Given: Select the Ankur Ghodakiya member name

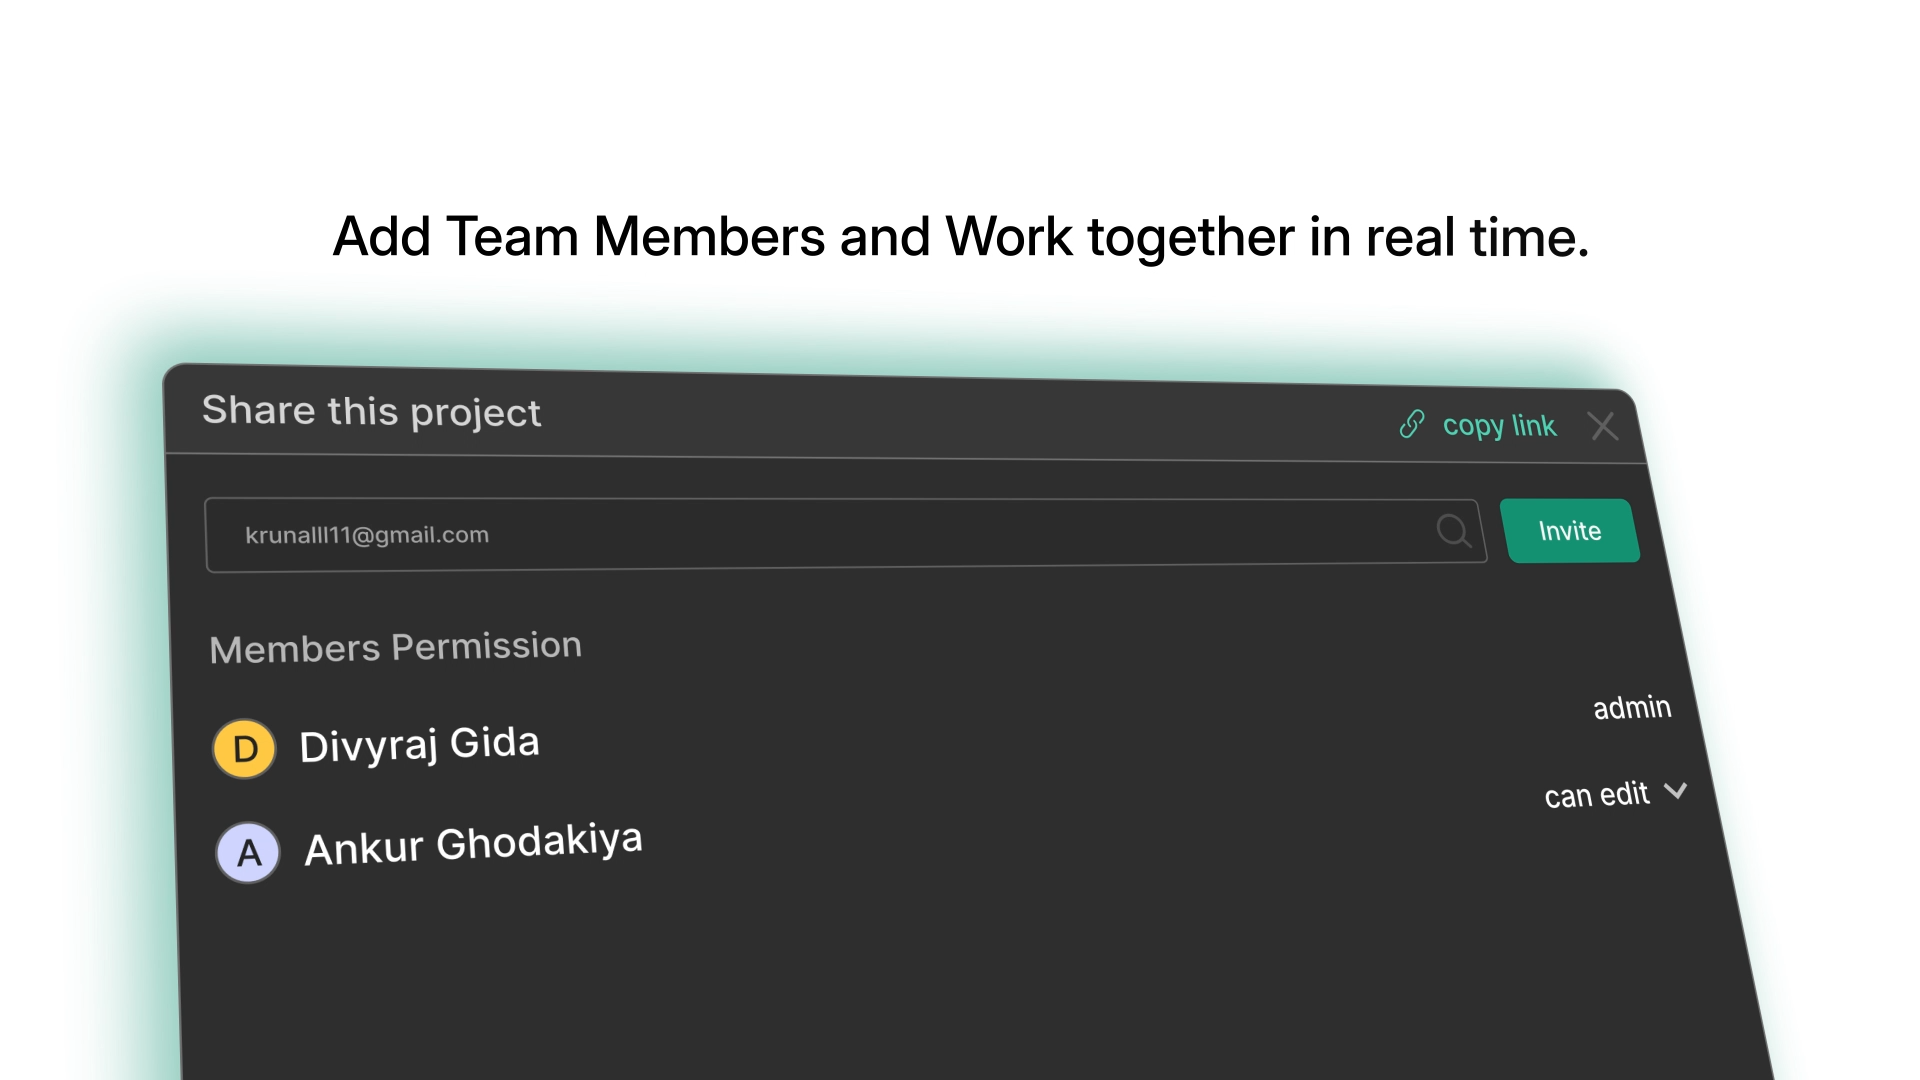Looking at the screenshot, I should (473, 845).
